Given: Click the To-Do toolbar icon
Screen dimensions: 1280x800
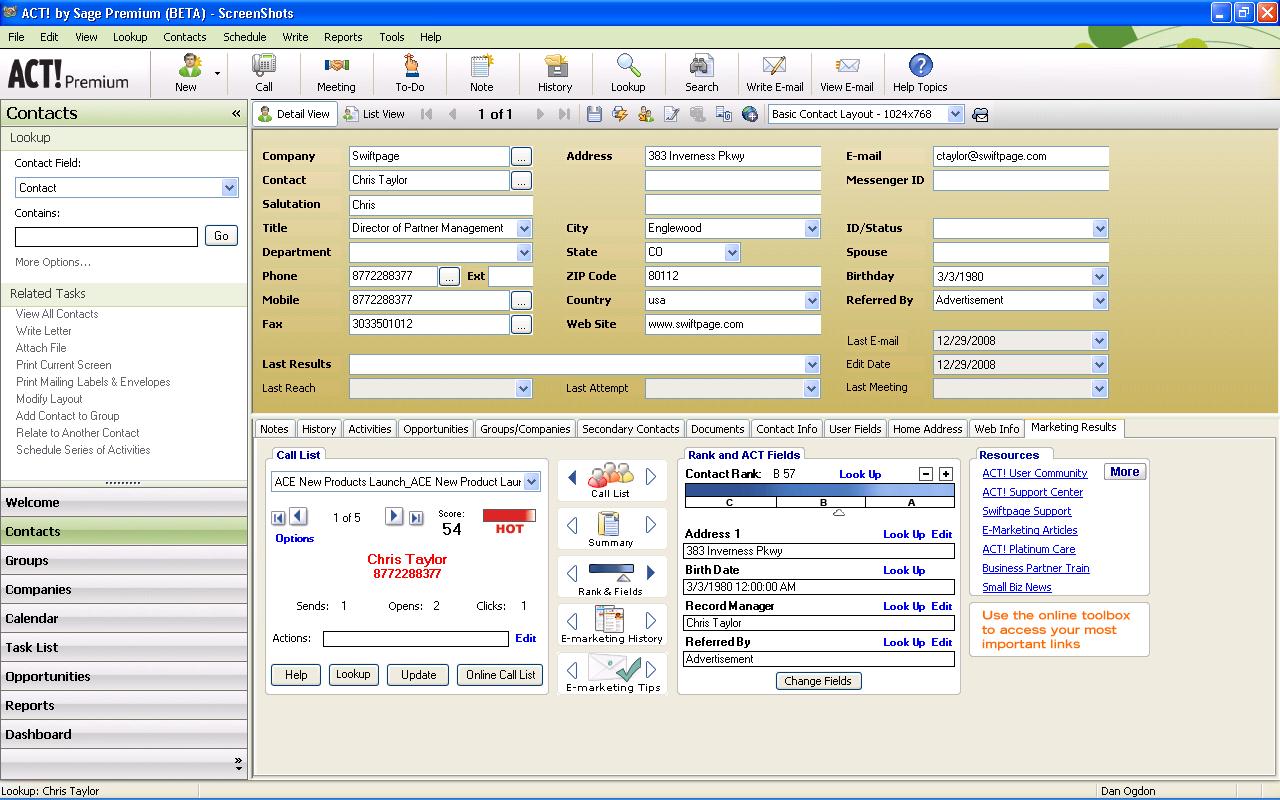Looking at the screenshot, I should click(x=410, y=73).
